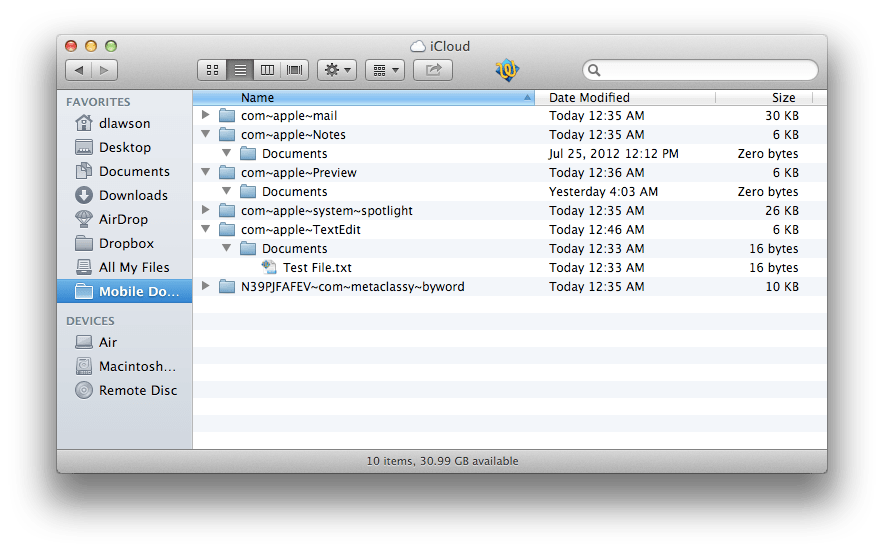Viewport: 884px width, 552px height.
Task: Switch to list view
Action: coord(240,70)
